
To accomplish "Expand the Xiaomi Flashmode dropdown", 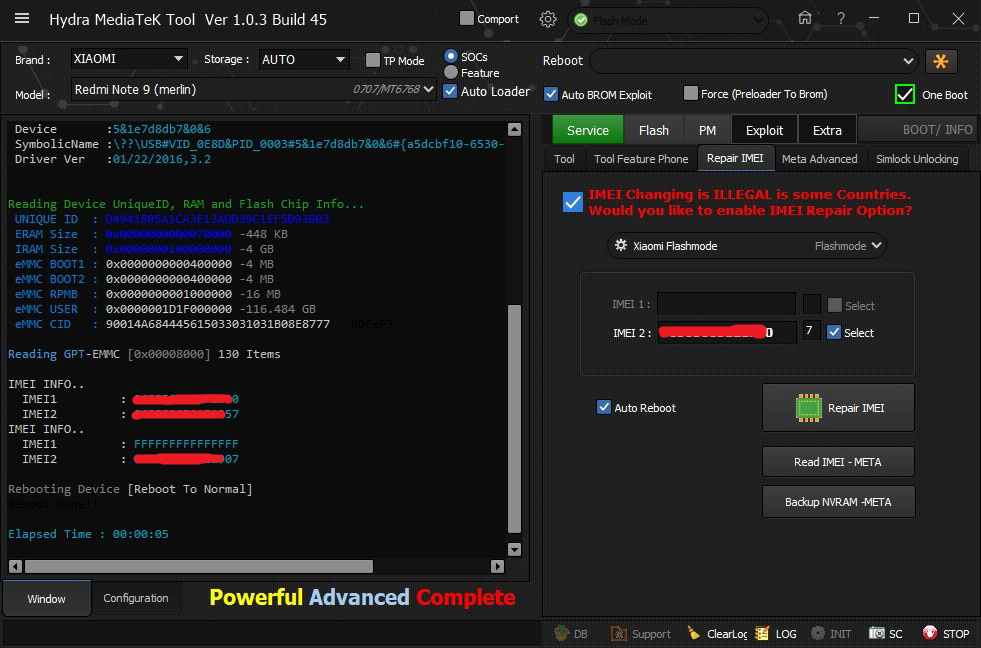I will pyautogui.click(x=748, y=245).
